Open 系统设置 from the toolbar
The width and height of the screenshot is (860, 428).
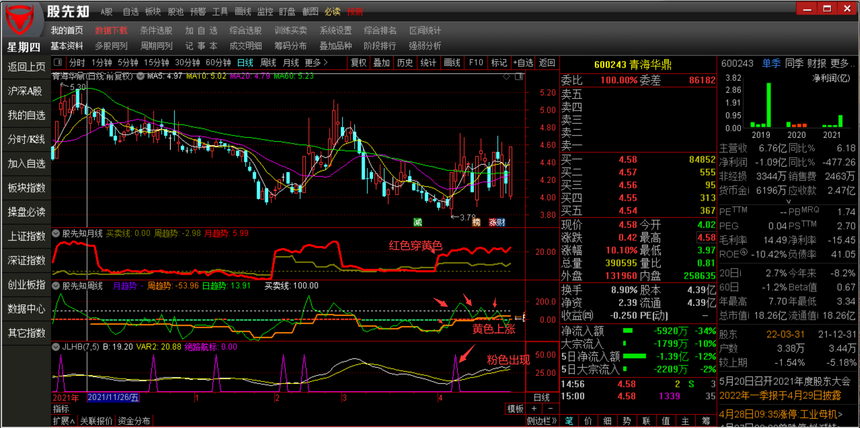[x=336, y=30]
